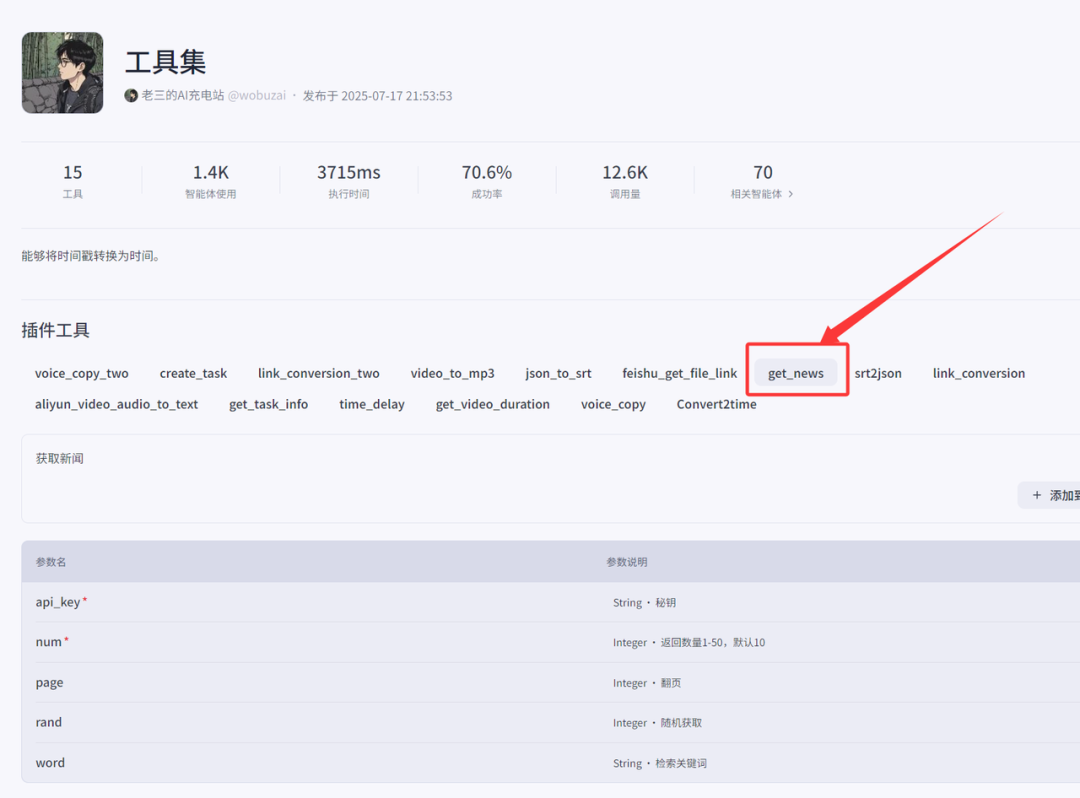This screenshot has width=1080, height=798.
Task: Select the link_conversion tool tab
Action: 979,373
